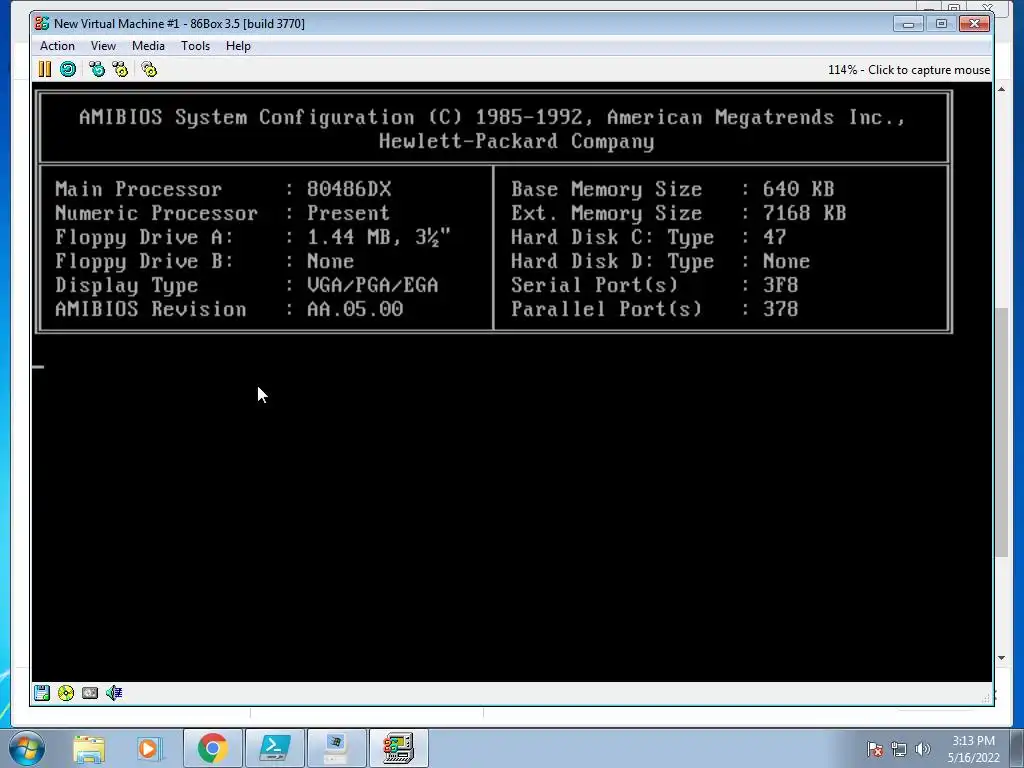Click 'Hewlett-Packard Company' header text
The width and height of the screenshot is (1024, 768).
coord(516,141)
